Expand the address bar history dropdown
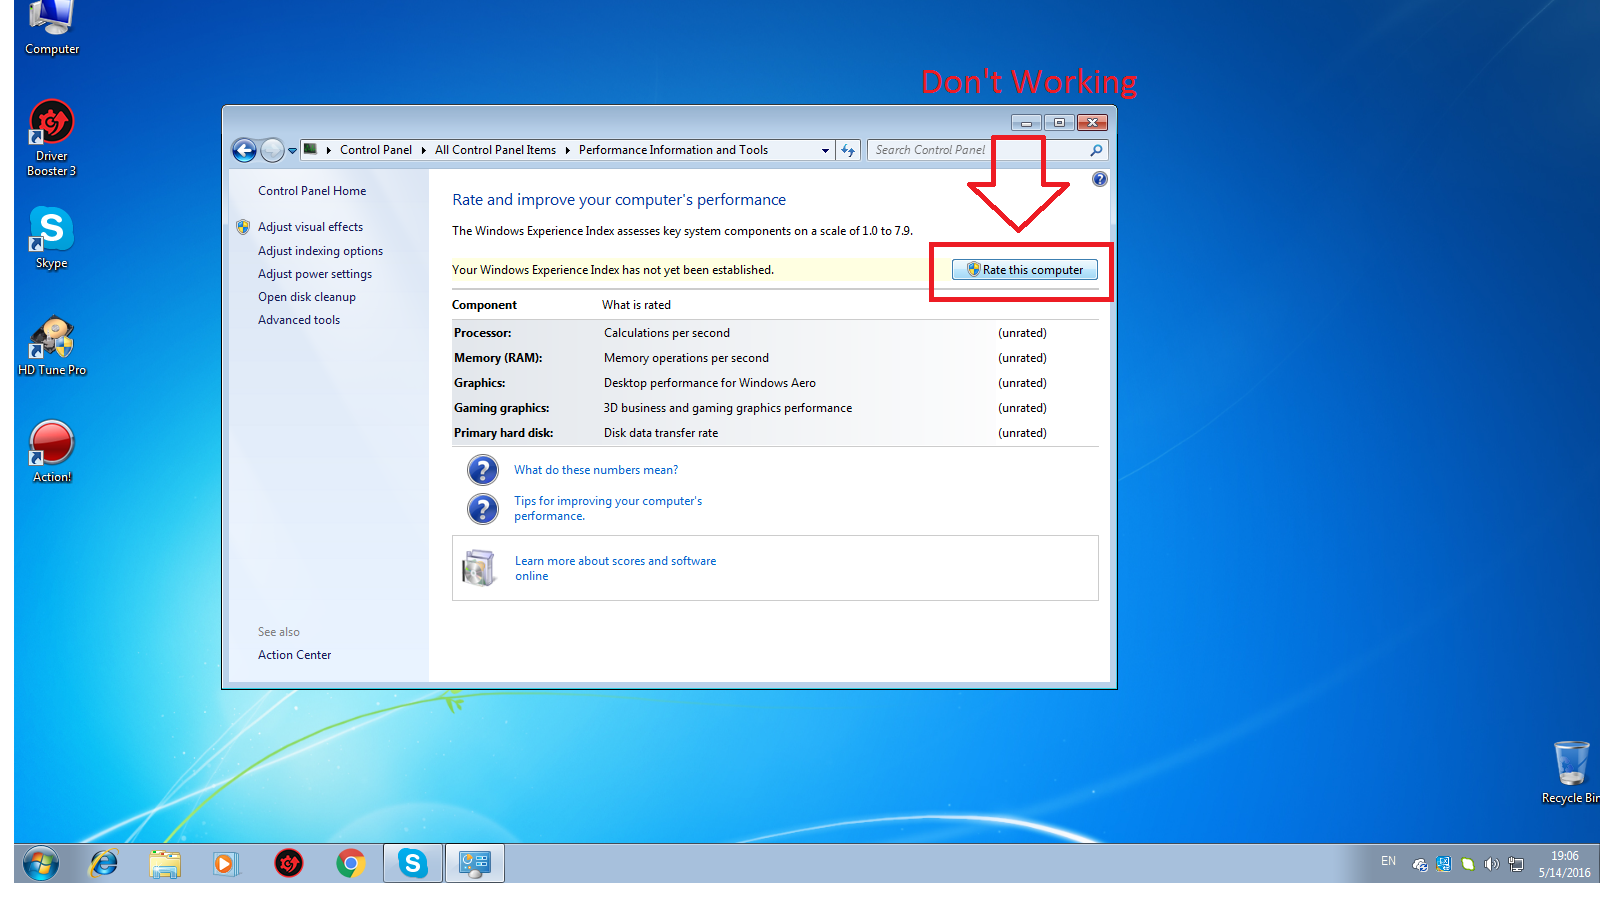The width and height of the screenshot is (1600, 900). 825,150
